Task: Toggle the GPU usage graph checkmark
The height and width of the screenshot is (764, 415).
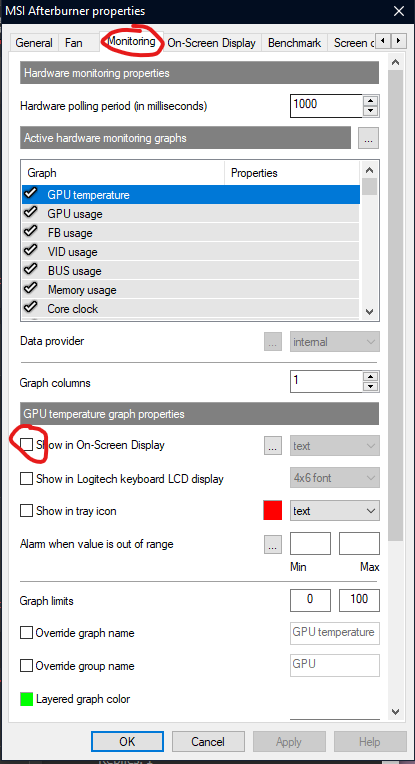Action: 31,213
